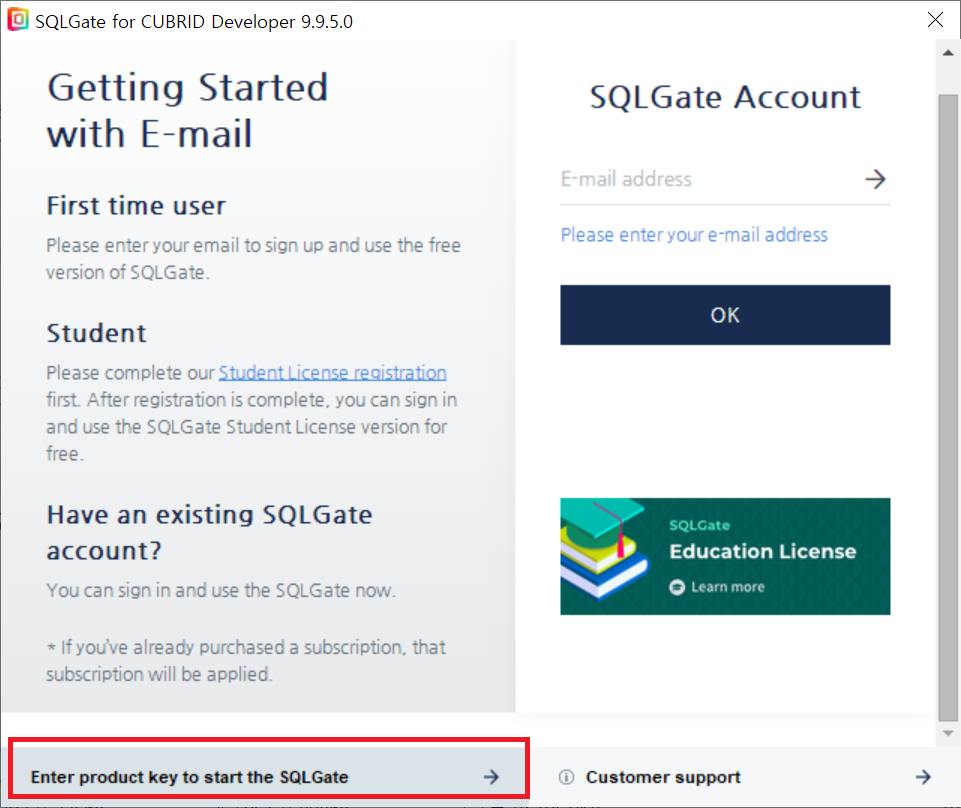Click the Education License banner title

(762, 551)
